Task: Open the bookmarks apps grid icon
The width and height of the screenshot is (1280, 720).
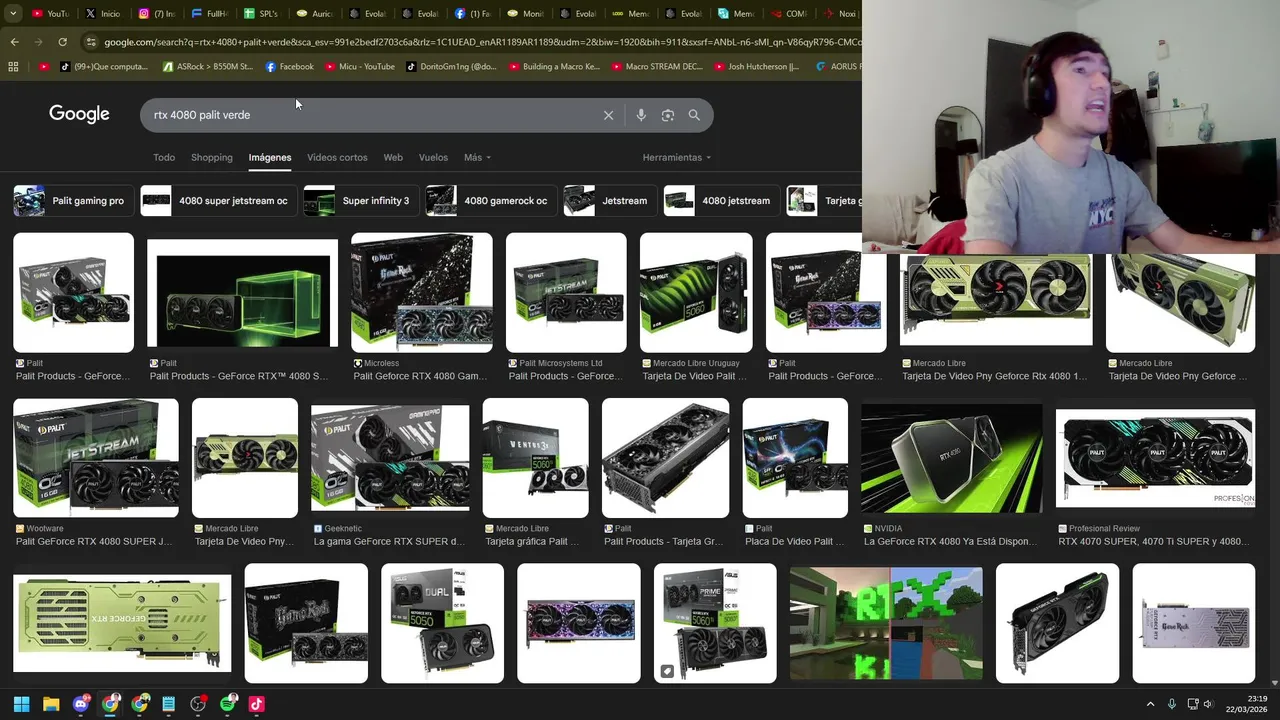Action: pyautogui.click(x=13, y=66)
